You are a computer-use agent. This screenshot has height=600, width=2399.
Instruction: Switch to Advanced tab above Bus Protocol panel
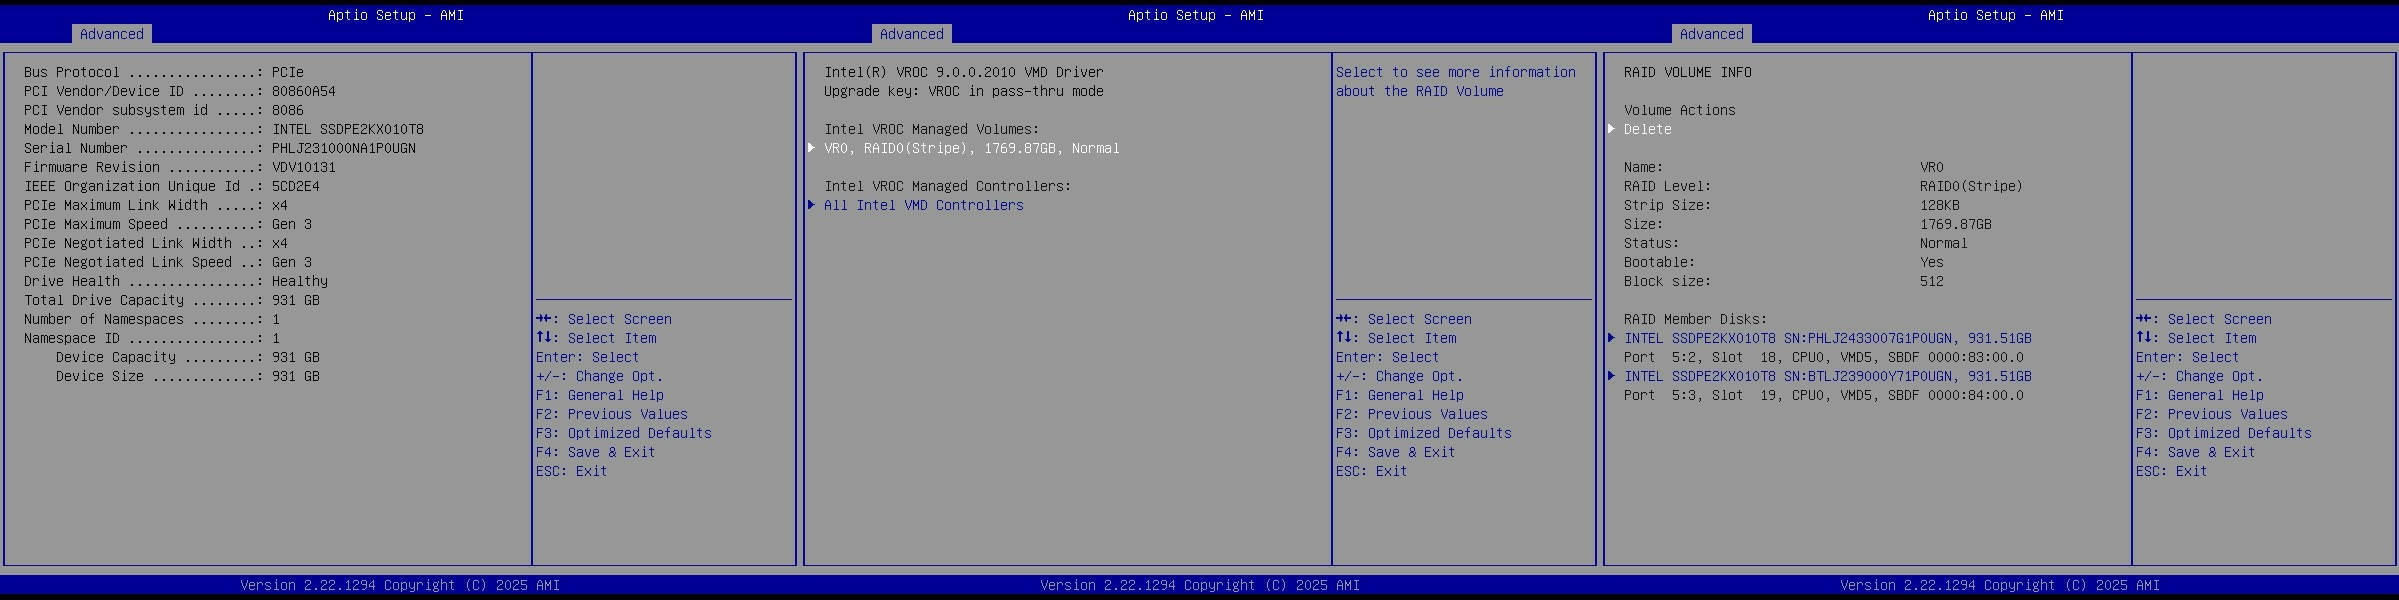pos(112,34)
